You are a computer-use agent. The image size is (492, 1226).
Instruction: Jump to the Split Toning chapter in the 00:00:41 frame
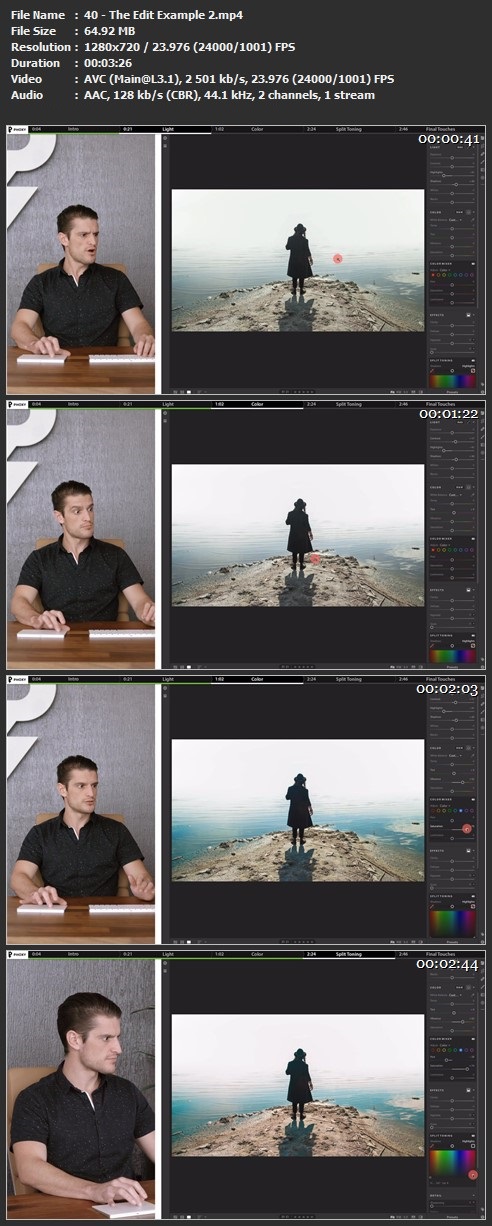349,129
